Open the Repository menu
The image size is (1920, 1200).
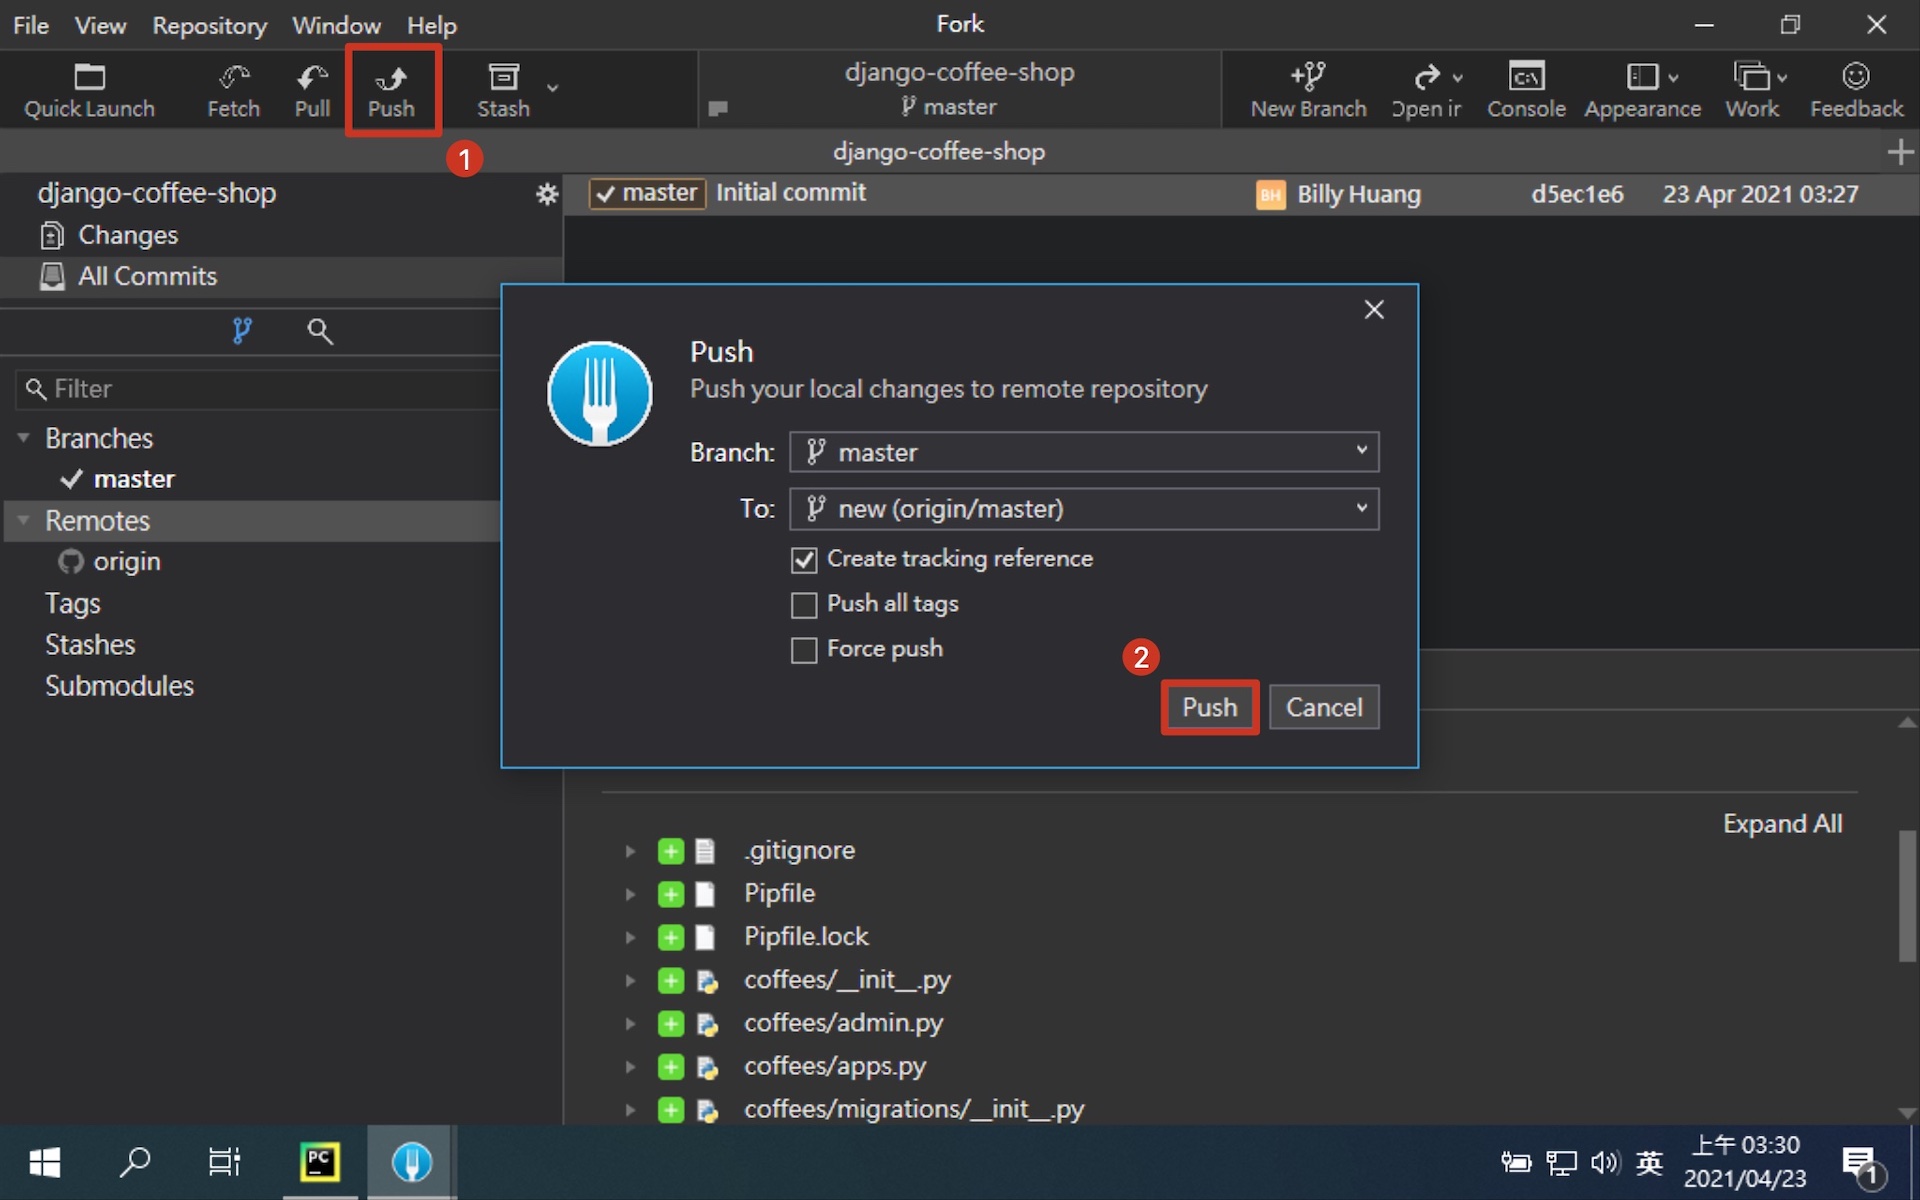(209, 25)
